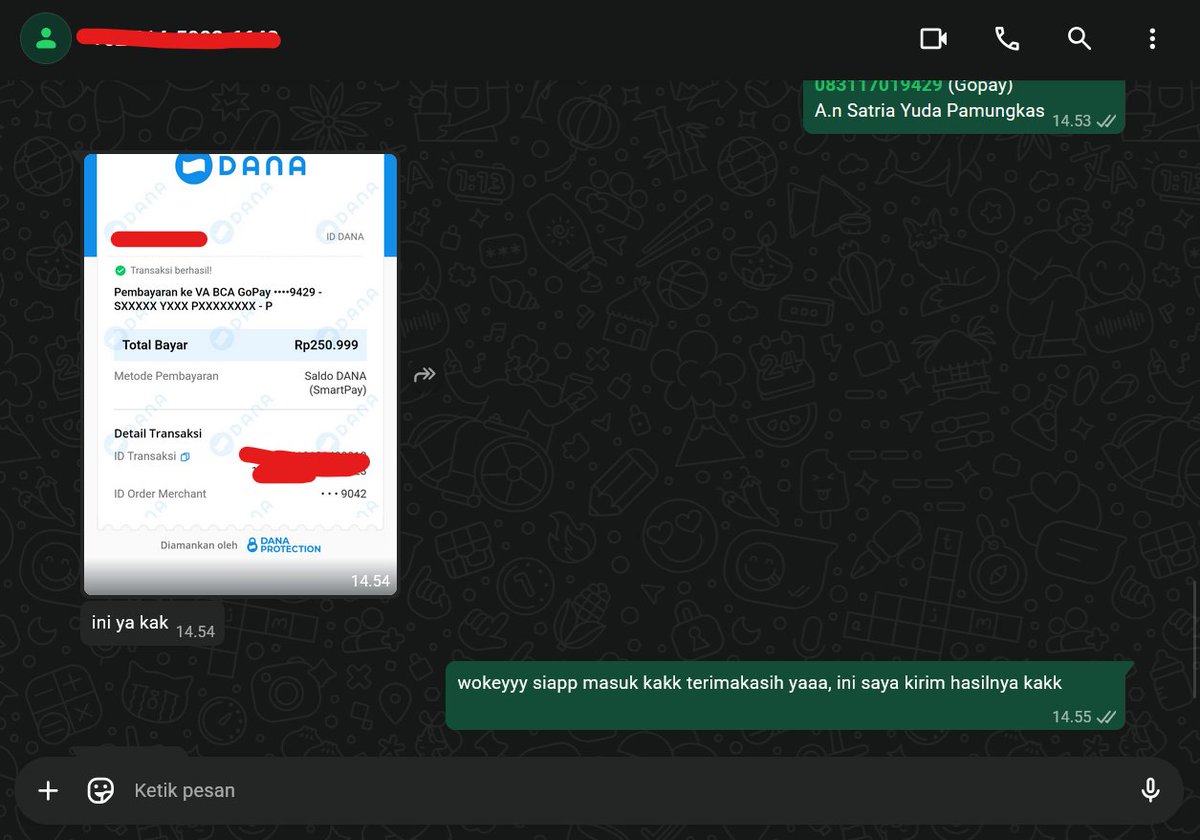Click the 14.55 timestamp on the last message

coord(1071,717)
